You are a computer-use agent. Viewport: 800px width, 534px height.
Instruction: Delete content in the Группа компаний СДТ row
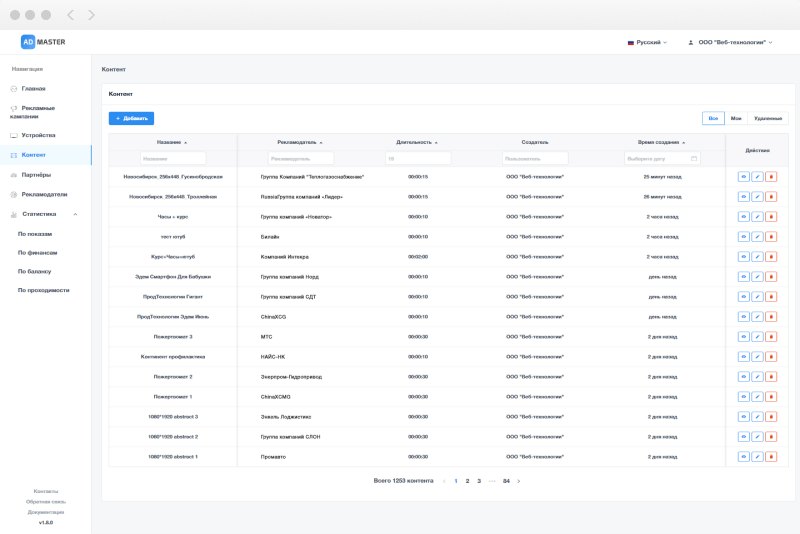point(771,296)
